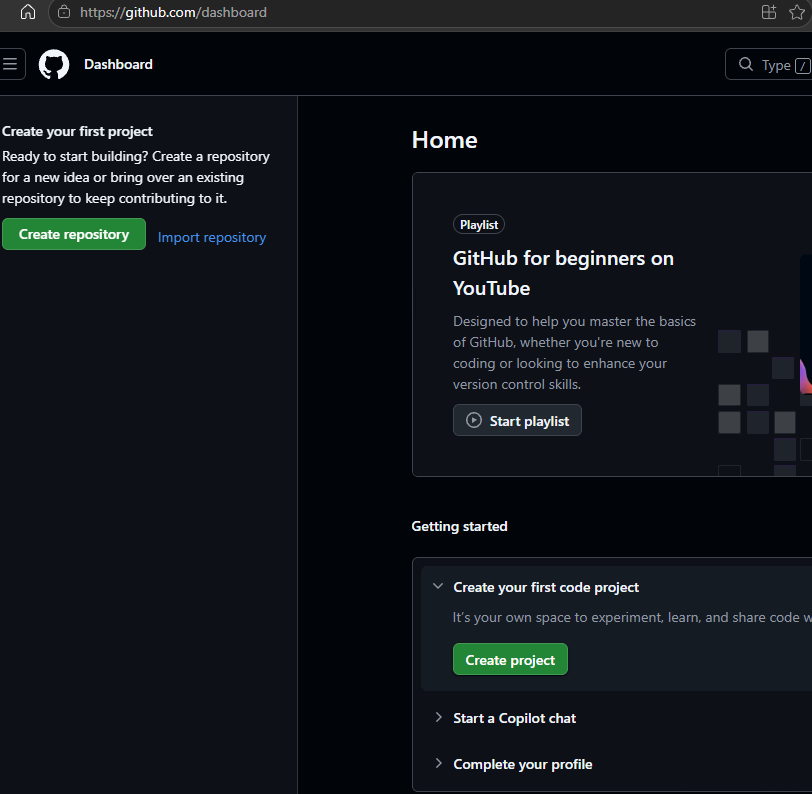
Task: Click 'Create your first code project' title text
Action: (546, 587)
